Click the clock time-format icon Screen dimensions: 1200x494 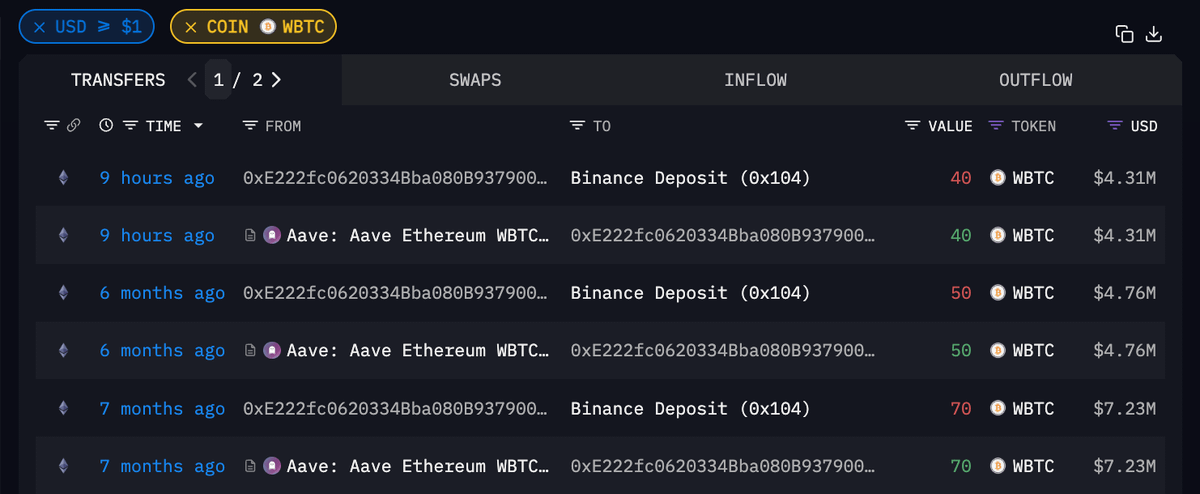(x=107, y=126)
